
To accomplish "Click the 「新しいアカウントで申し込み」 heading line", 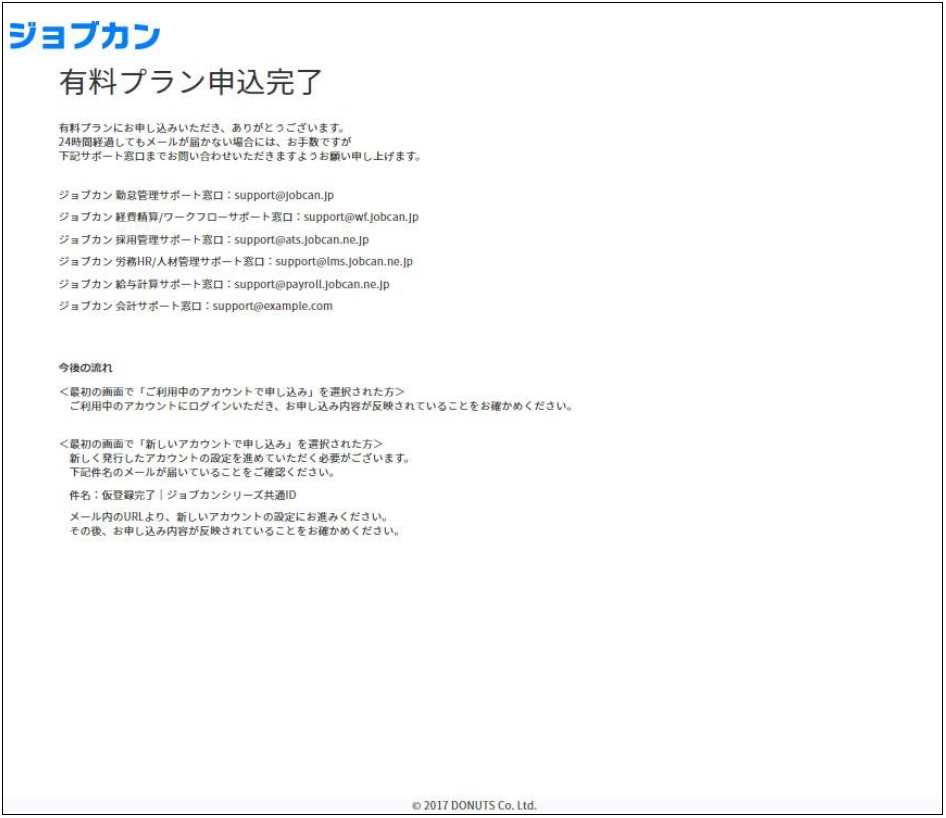I will tap(220, 443).
